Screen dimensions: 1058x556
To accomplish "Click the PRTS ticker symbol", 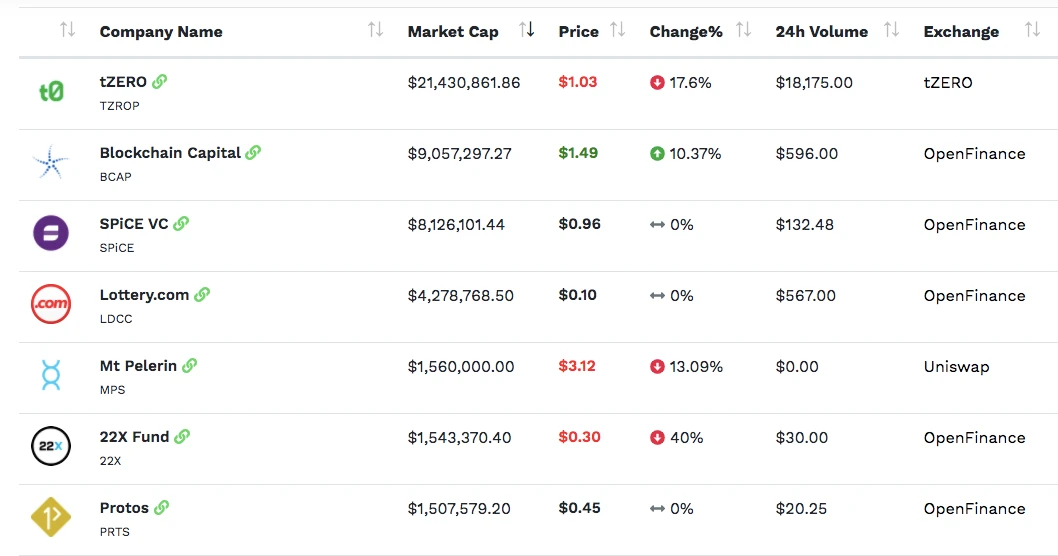I will (x=115, y=532).
